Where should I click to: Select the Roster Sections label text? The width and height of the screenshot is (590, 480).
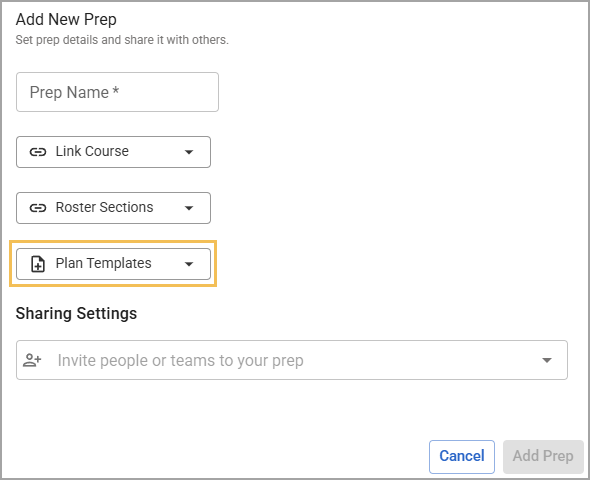tap(105, 207)
